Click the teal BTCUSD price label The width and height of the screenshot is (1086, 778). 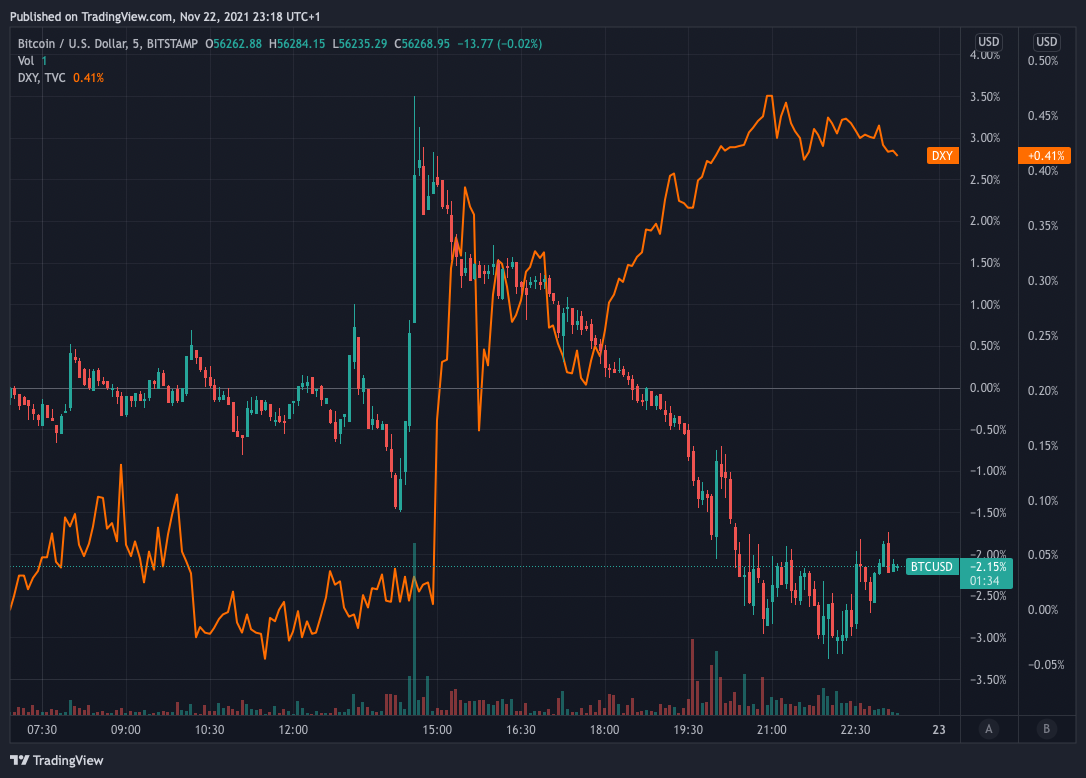931,567
